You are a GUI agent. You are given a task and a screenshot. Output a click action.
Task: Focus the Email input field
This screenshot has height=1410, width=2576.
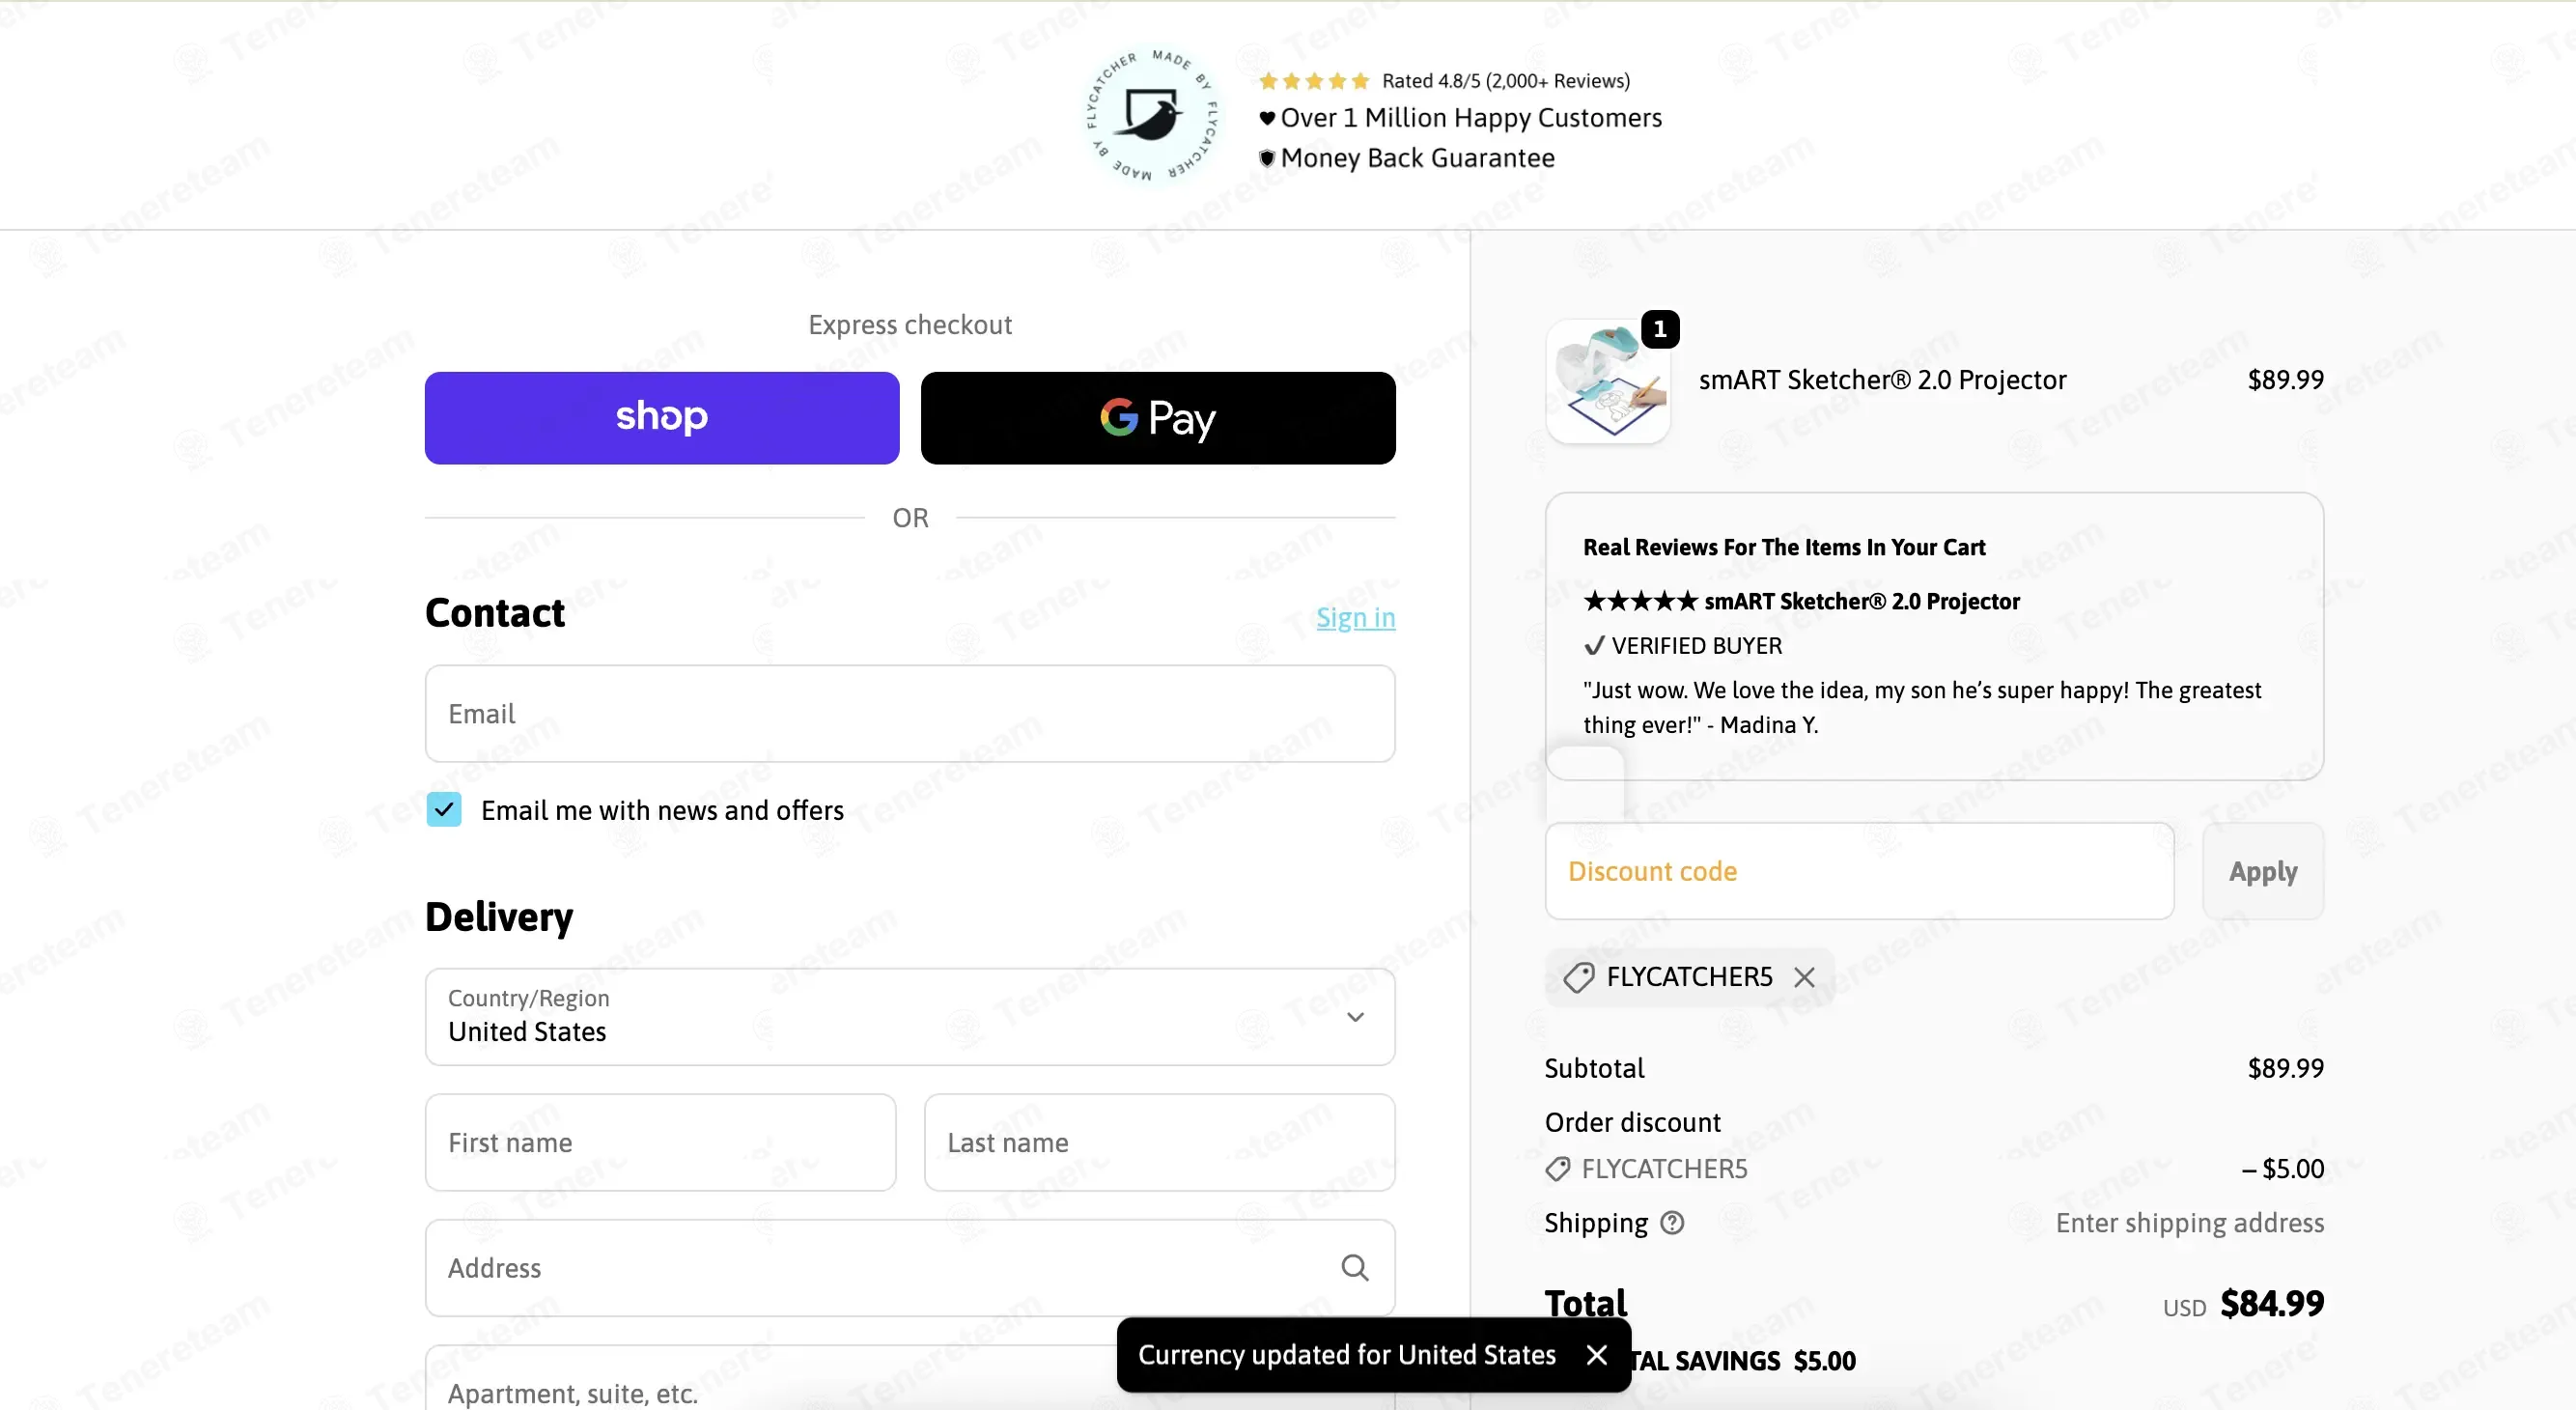pyautogui.click(x=910, y=714)
